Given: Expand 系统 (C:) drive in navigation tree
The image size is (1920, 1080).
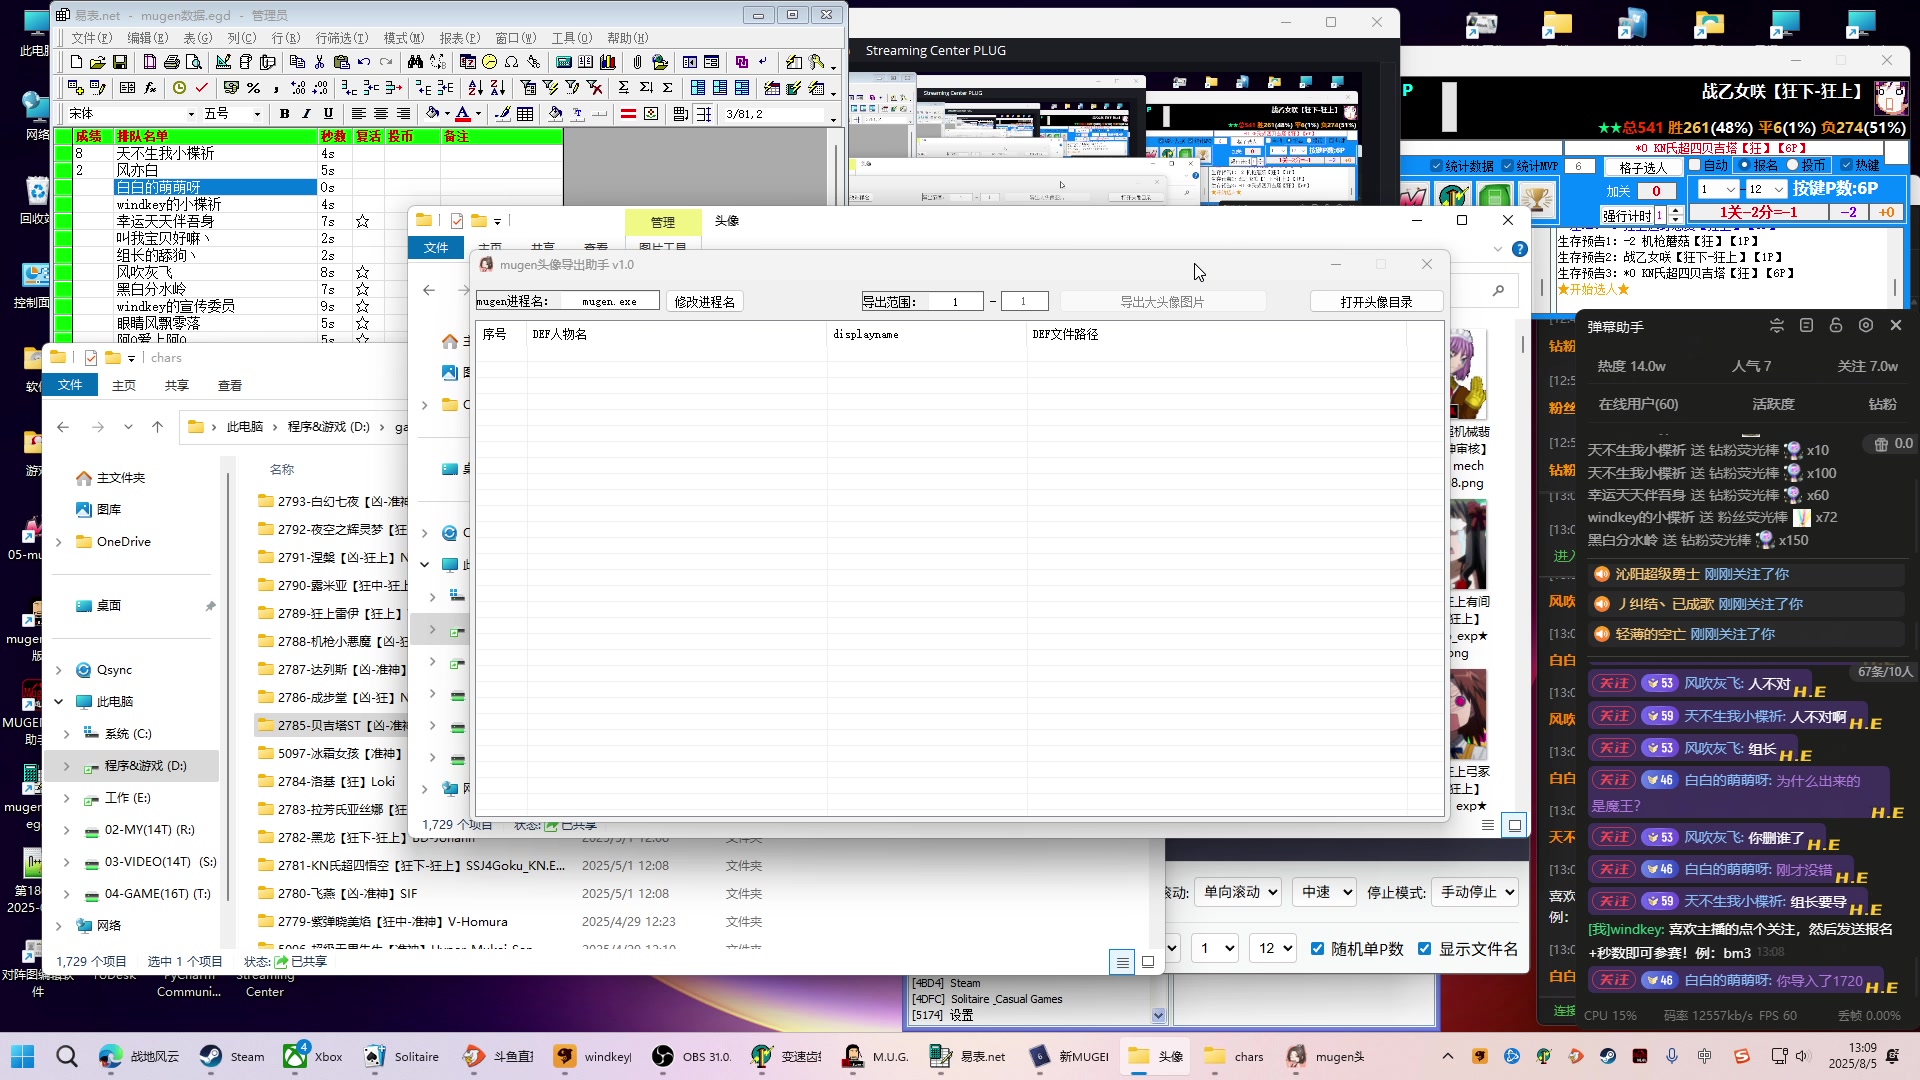Looking at the screenshot, I should 67,734.
